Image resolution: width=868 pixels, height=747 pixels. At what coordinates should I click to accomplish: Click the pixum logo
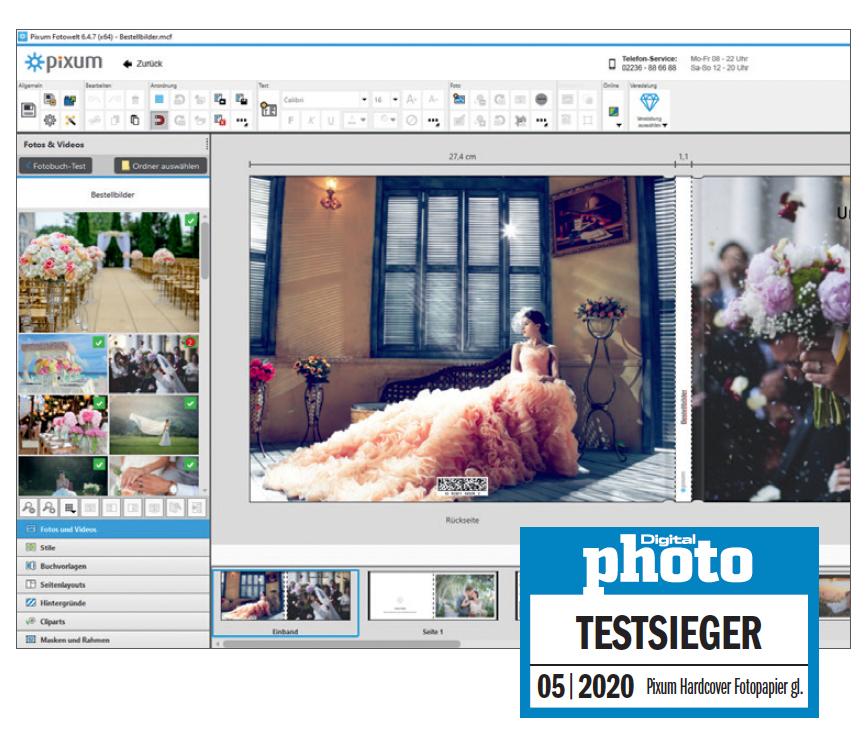(x=64, y=62)
